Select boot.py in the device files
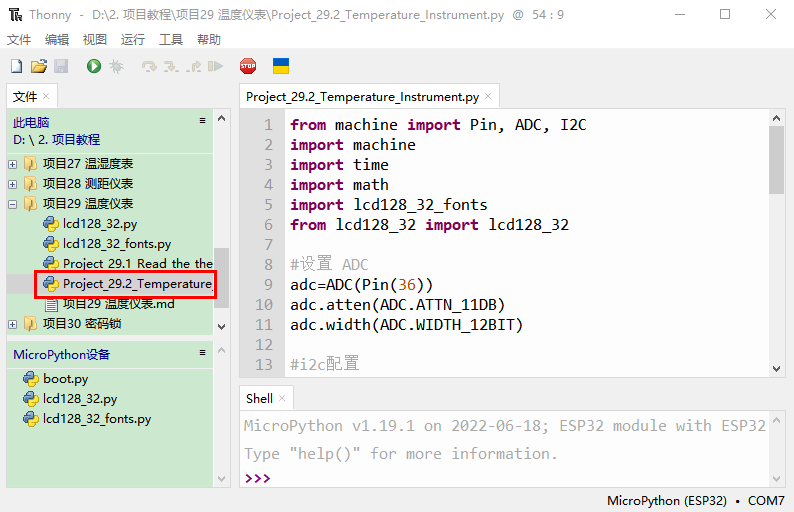Viewport: 794px width, 512px height. click(65, 379)
